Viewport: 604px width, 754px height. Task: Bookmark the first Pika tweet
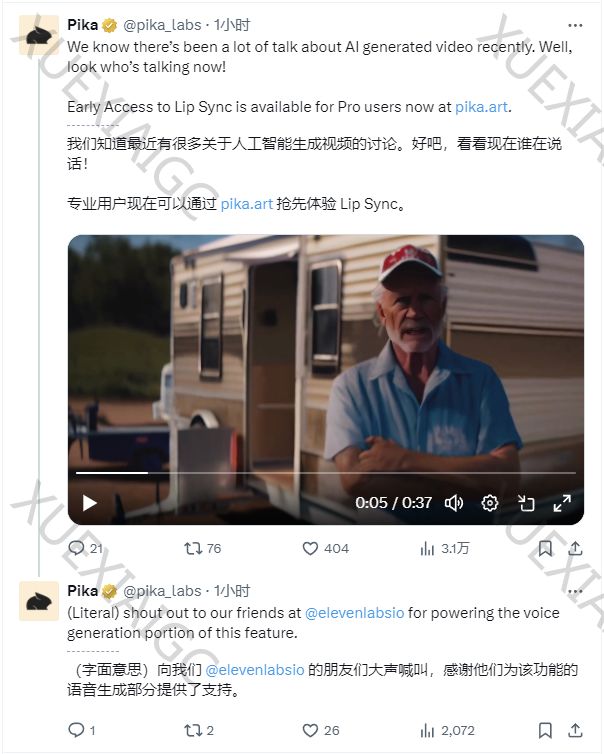545,548
